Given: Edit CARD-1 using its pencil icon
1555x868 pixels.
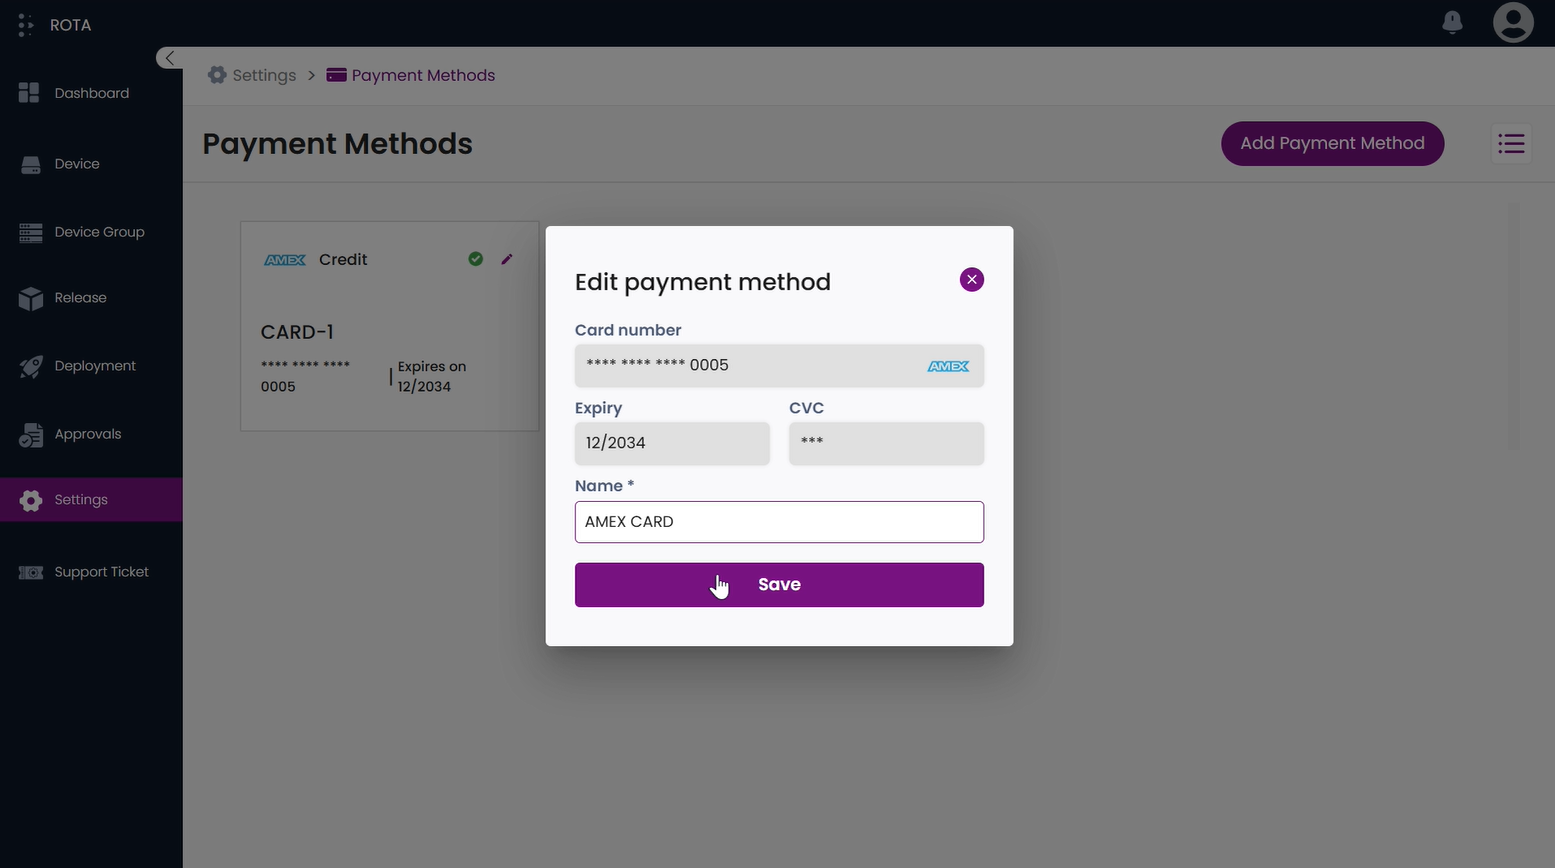Looking at the screenshot, I should [x=507, y=259].
